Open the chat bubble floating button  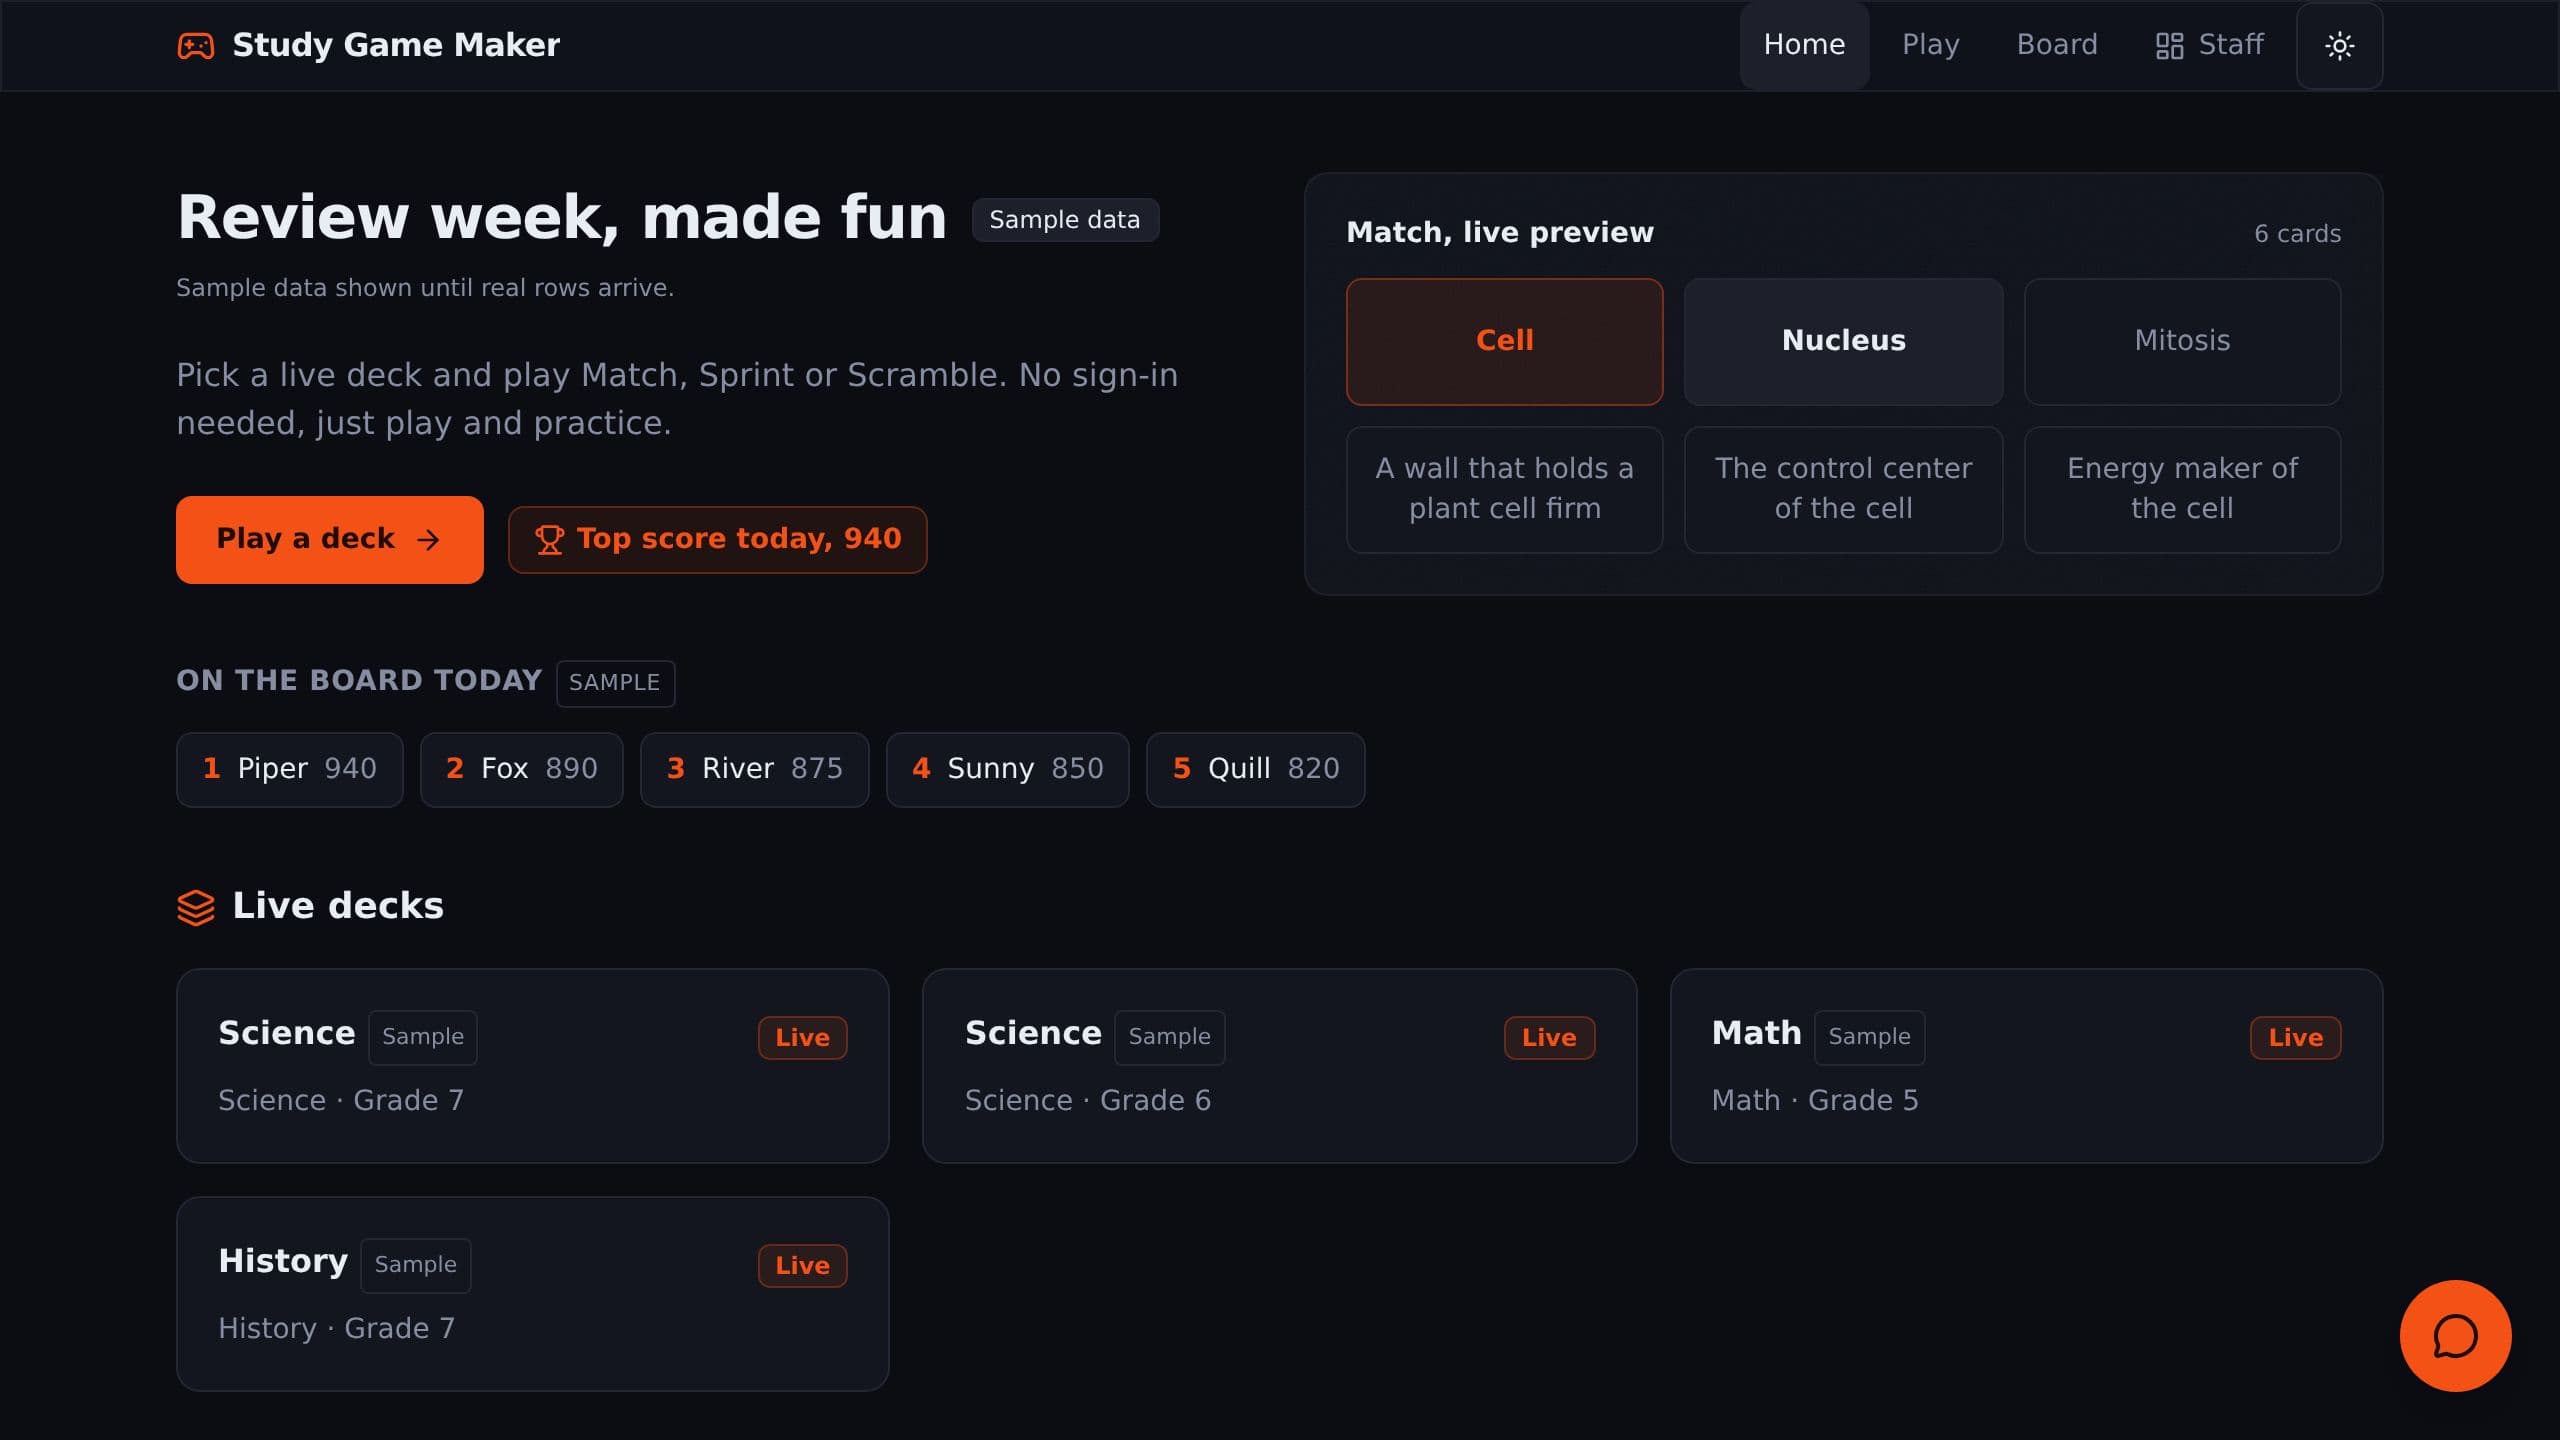point(2455,1336)
